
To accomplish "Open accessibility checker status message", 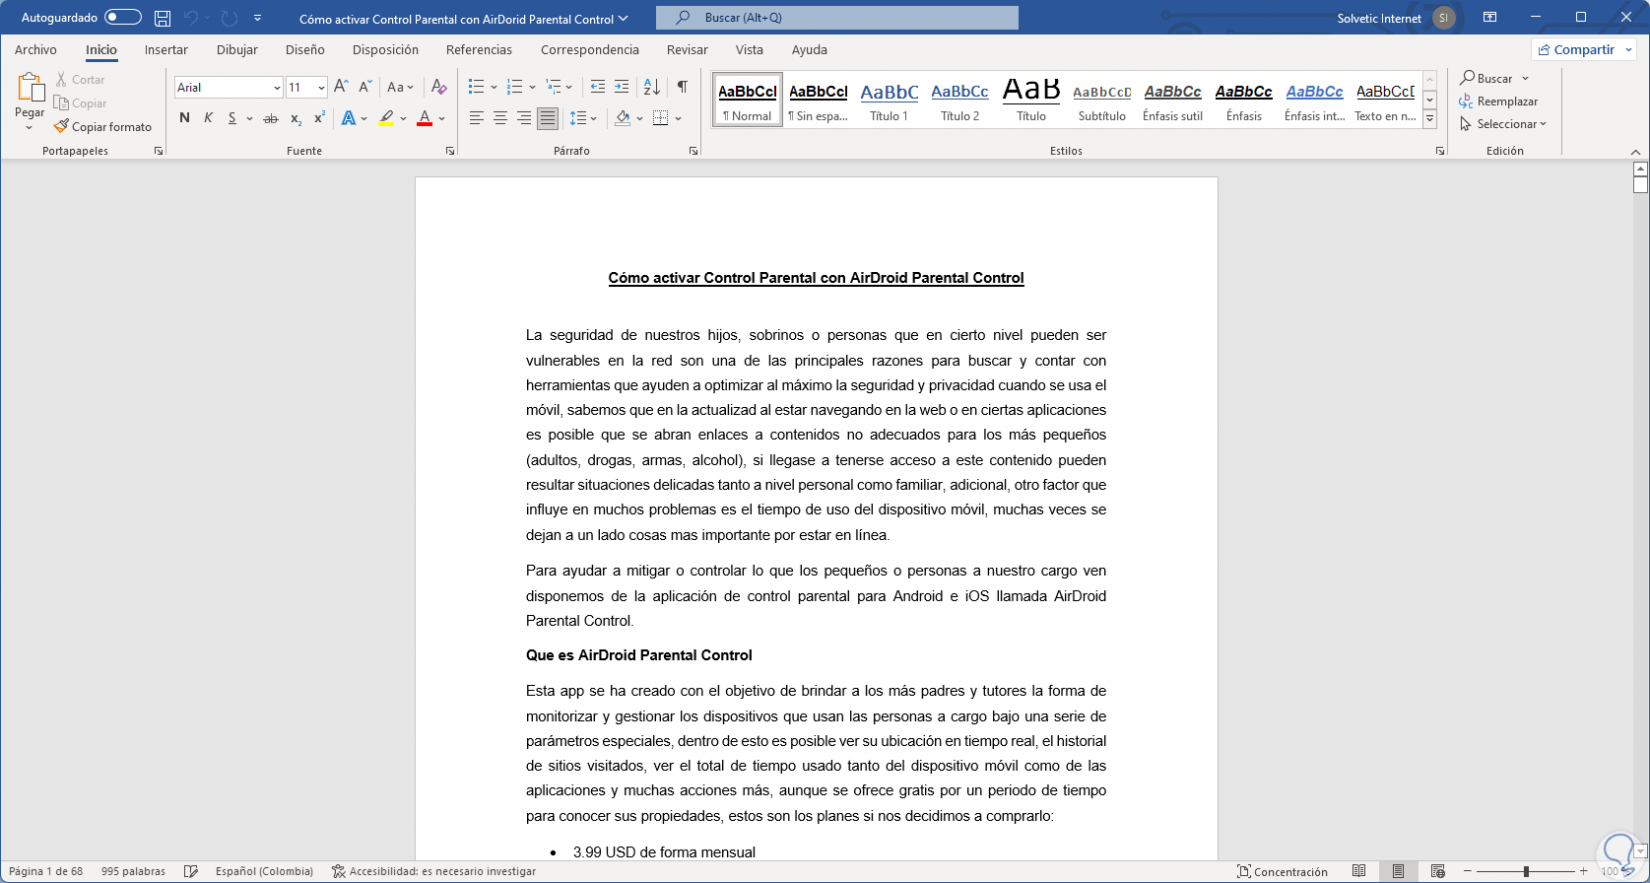I will (x=434, y=871).
